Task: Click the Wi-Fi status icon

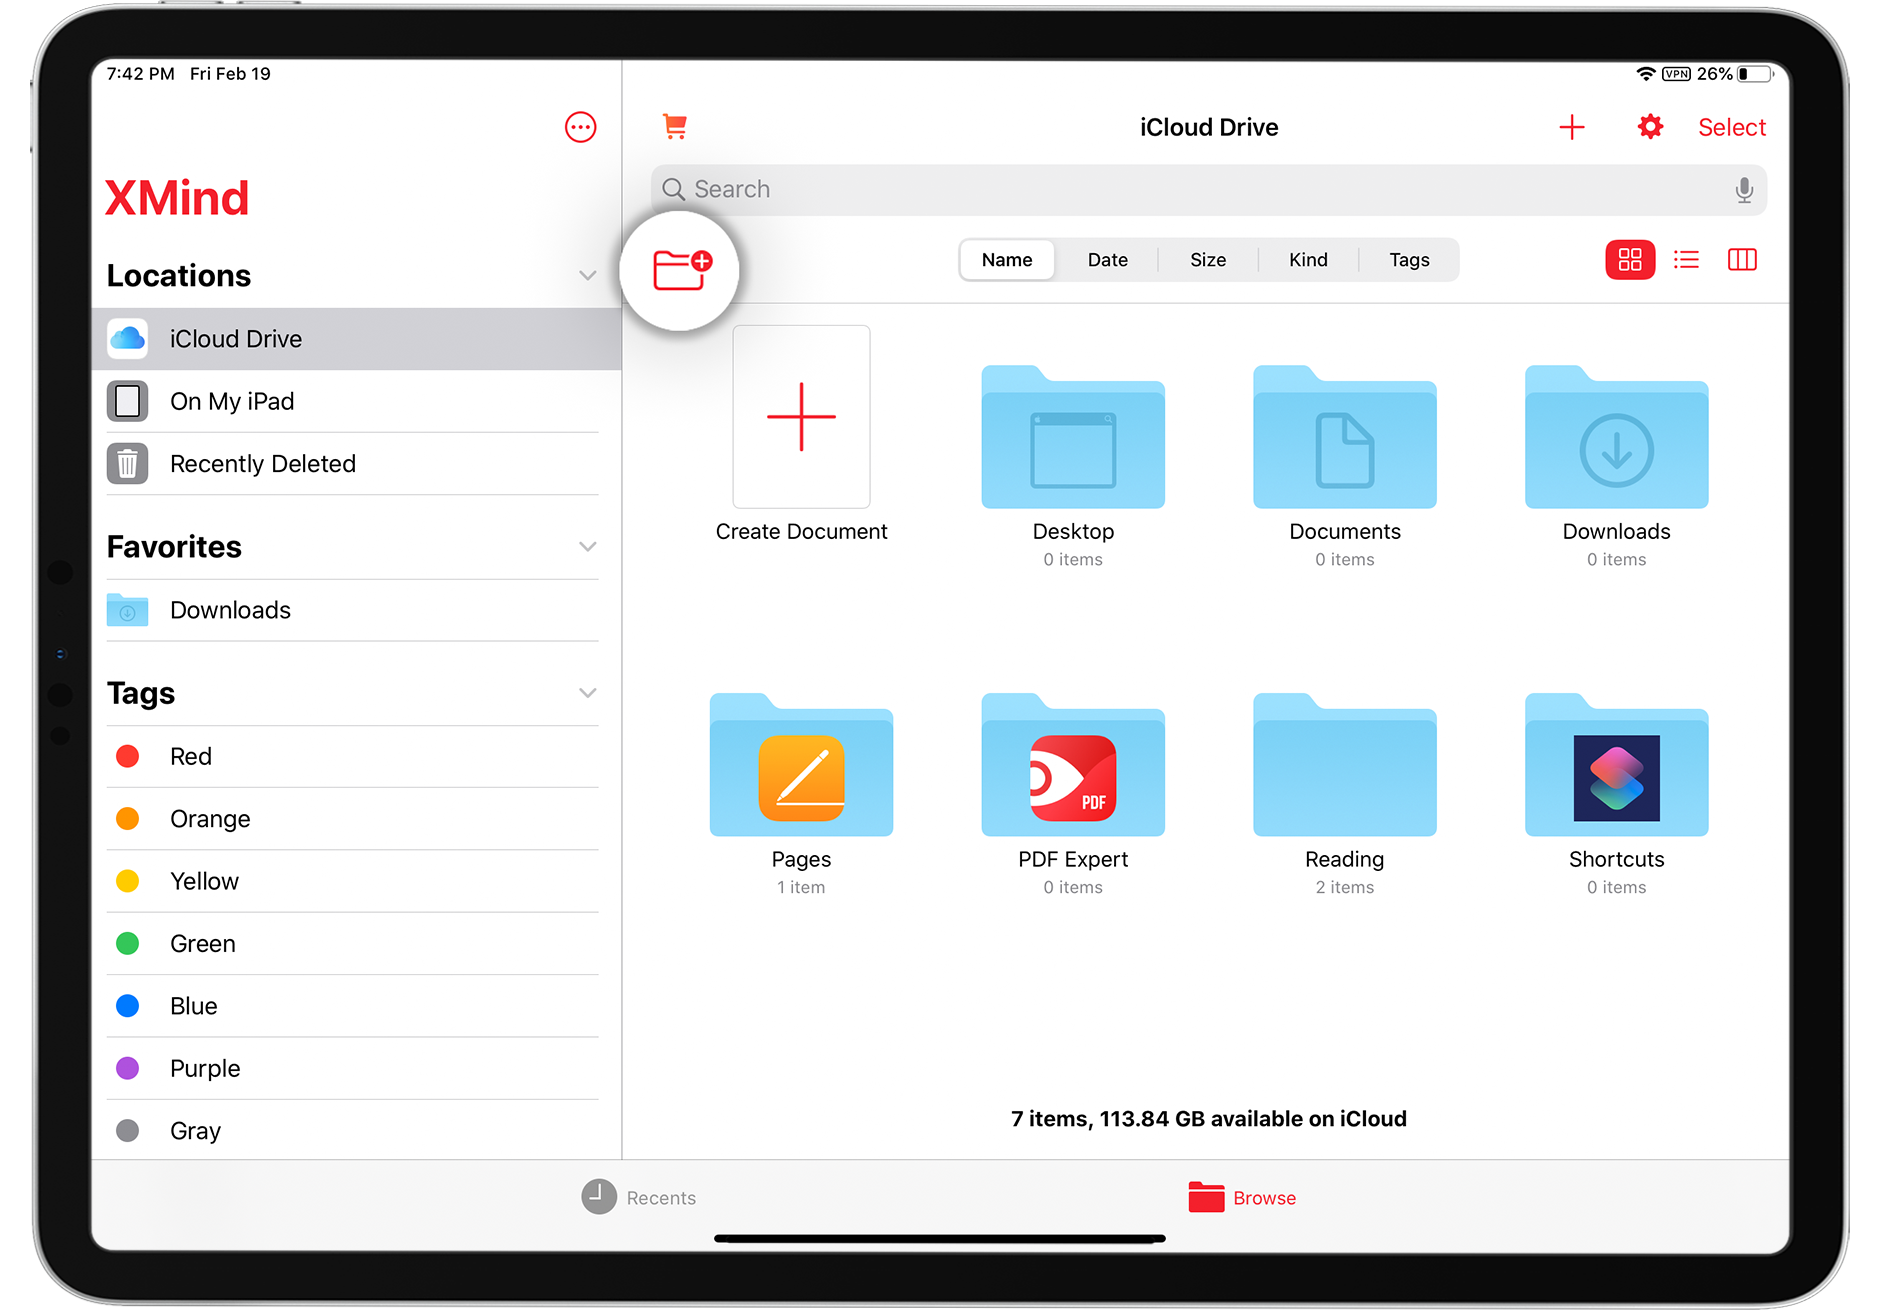Action: pyautogui.click(x=1645, y=74)
